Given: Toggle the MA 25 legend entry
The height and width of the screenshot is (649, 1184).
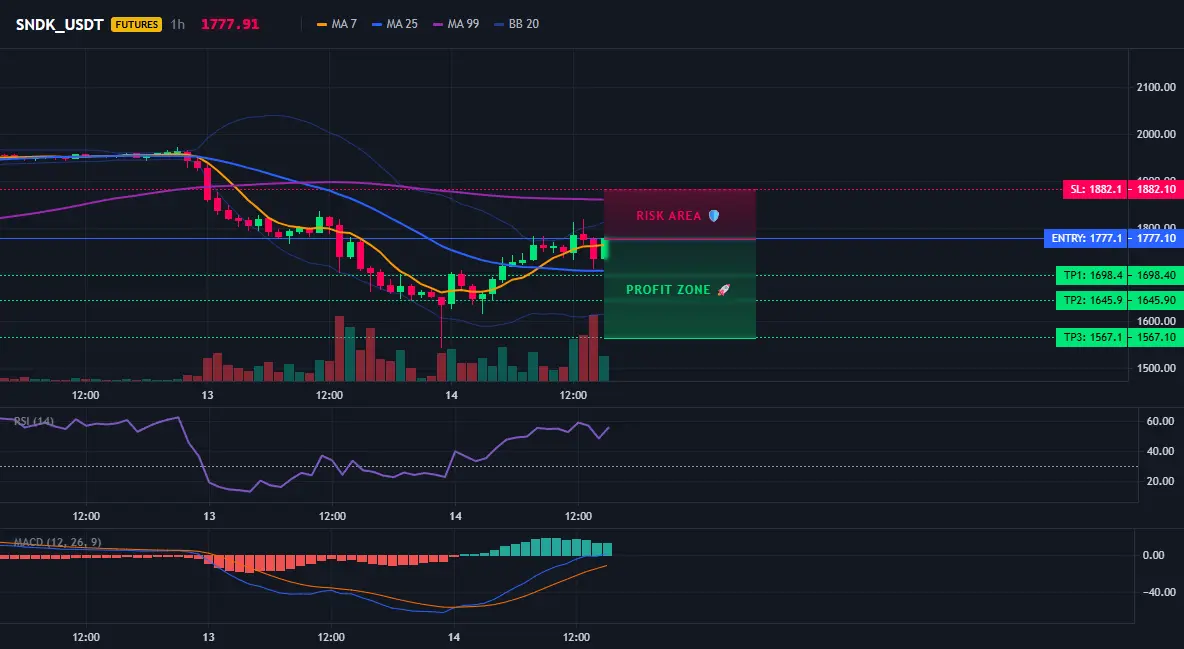Looking at the screenshot, I should point(395,24).
